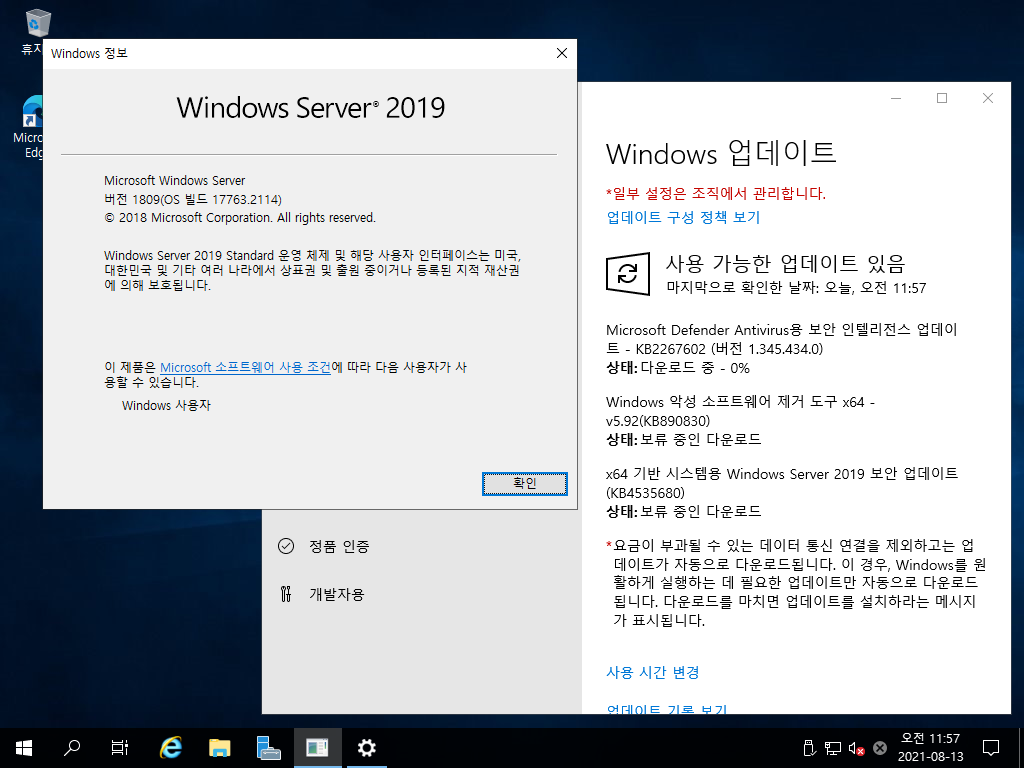
Task: Open the Action Center notification icon
Action: pos(991,748)
